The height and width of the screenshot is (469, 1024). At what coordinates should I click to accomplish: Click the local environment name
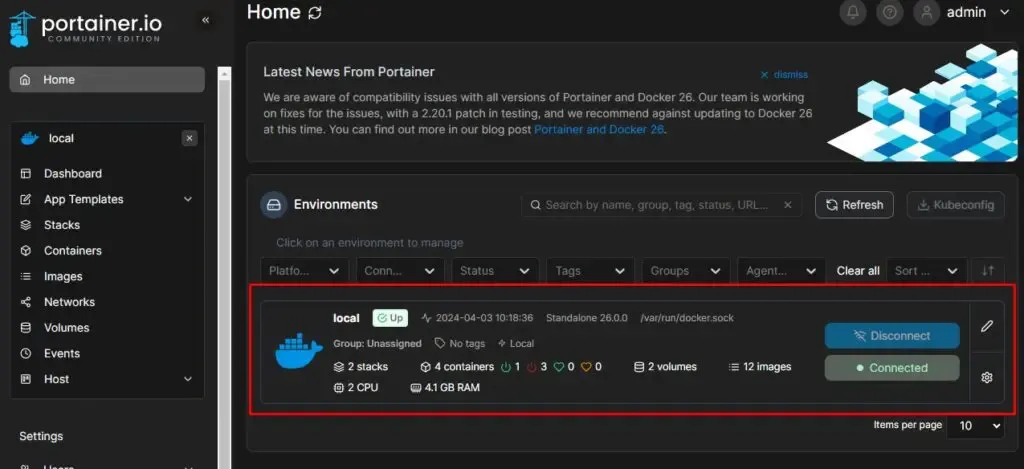pos(346,318)
